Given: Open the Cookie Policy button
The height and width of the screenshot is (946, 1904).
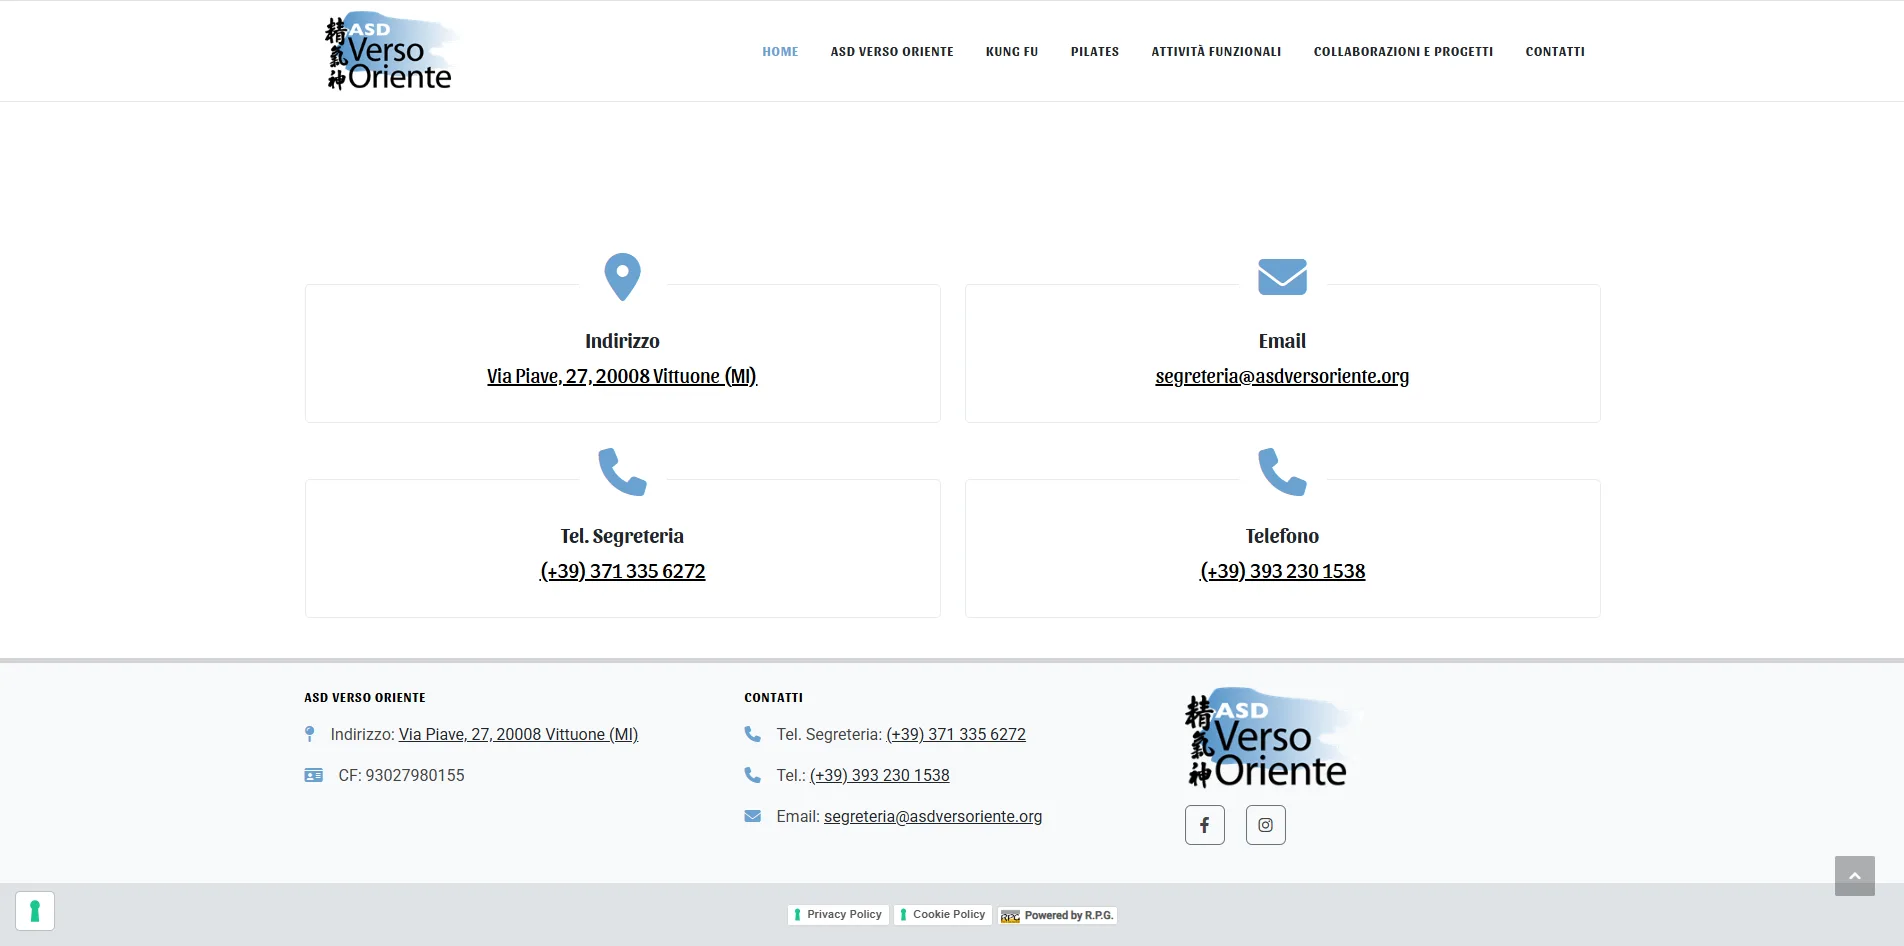Looking at the screenshot, I should 943,915.
